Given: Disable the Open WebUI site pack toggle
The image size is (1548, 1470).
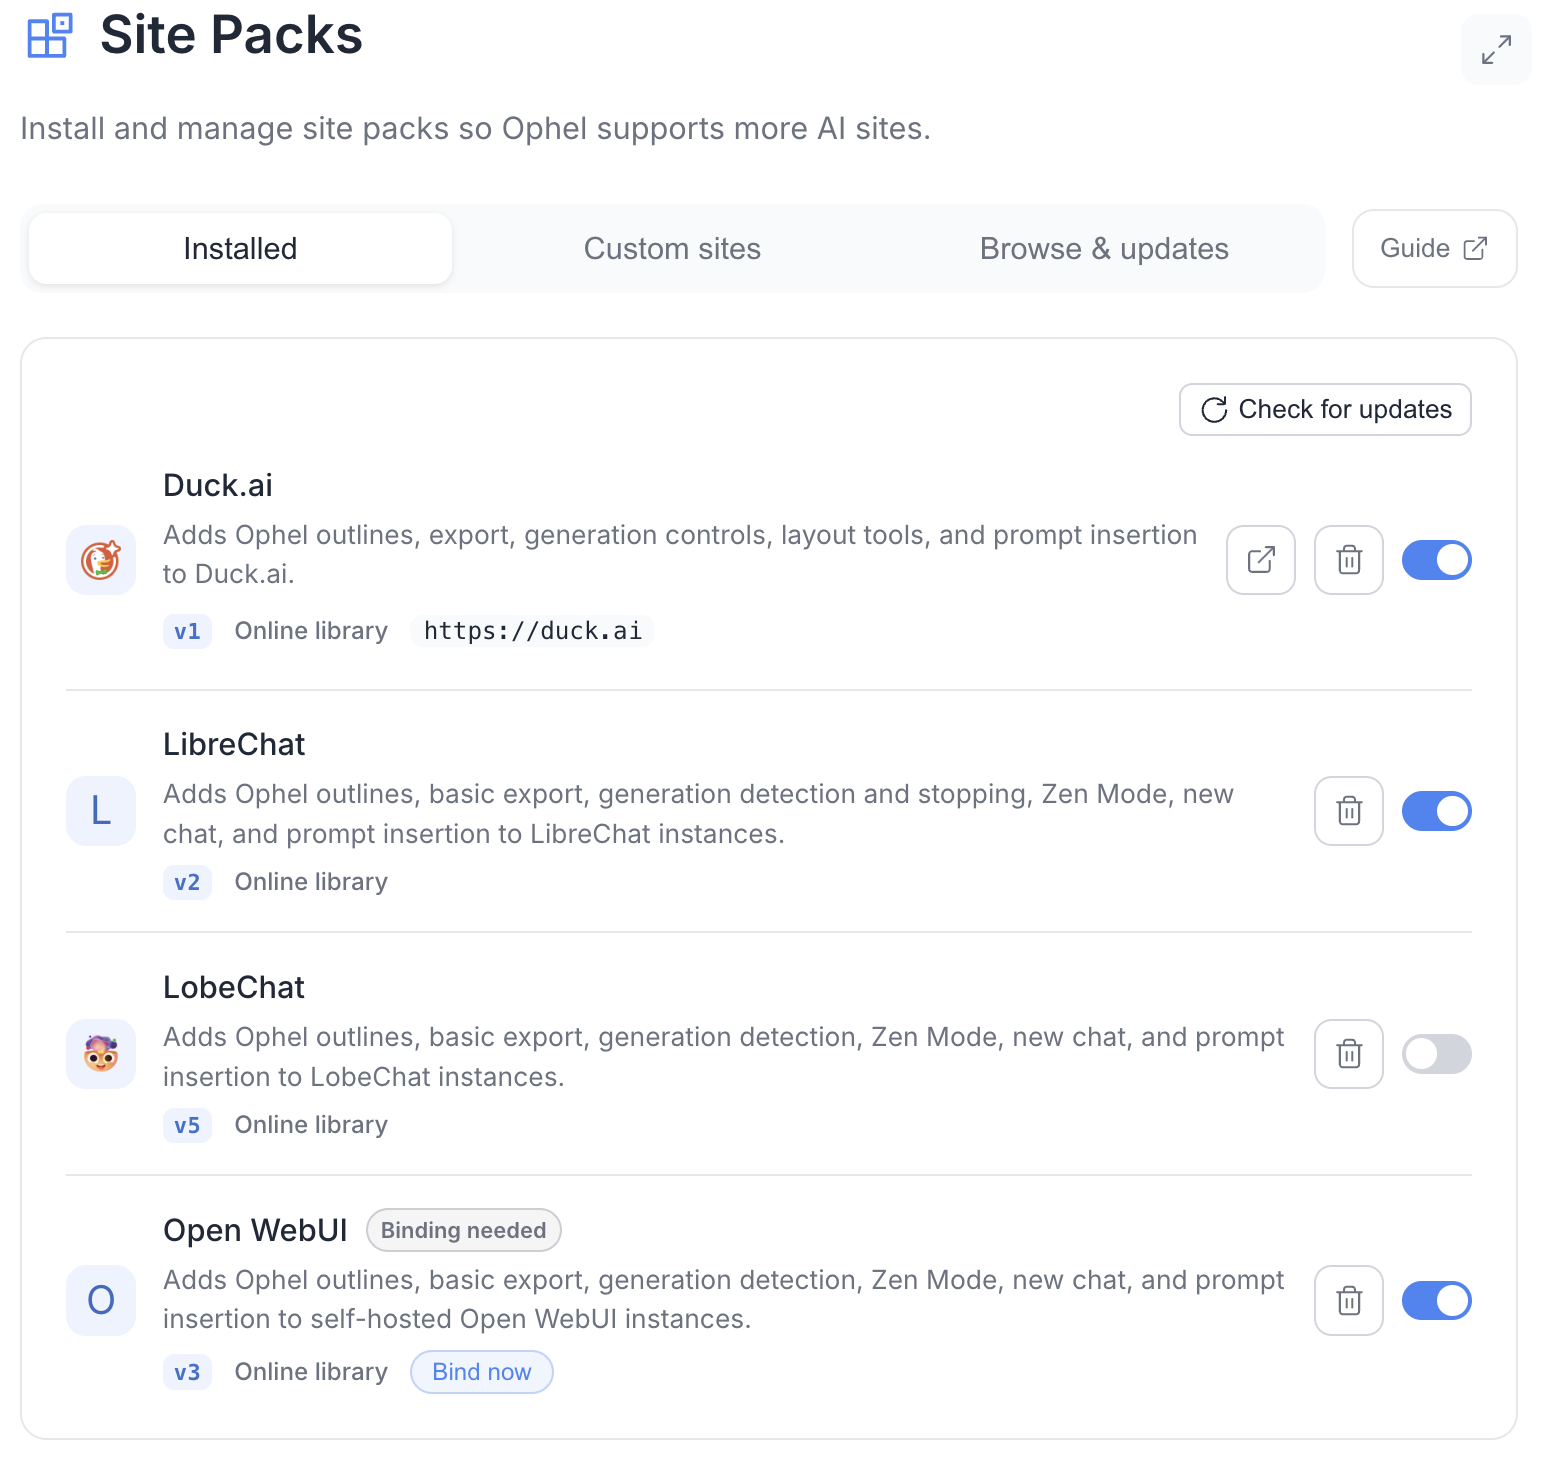Looking at the screenshot, I should point(1436,1300).
